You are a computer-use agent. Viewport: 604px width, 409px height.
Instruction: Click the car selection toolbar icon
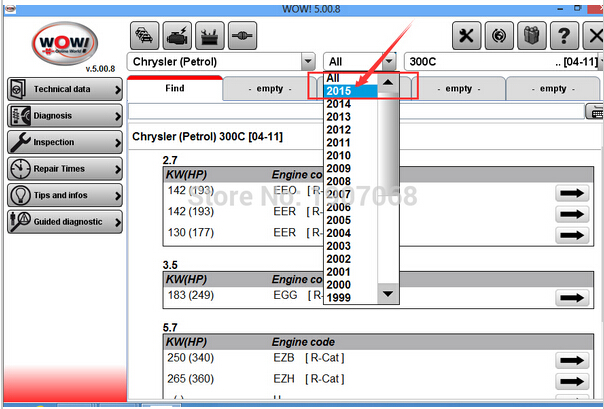click(144, 35)
